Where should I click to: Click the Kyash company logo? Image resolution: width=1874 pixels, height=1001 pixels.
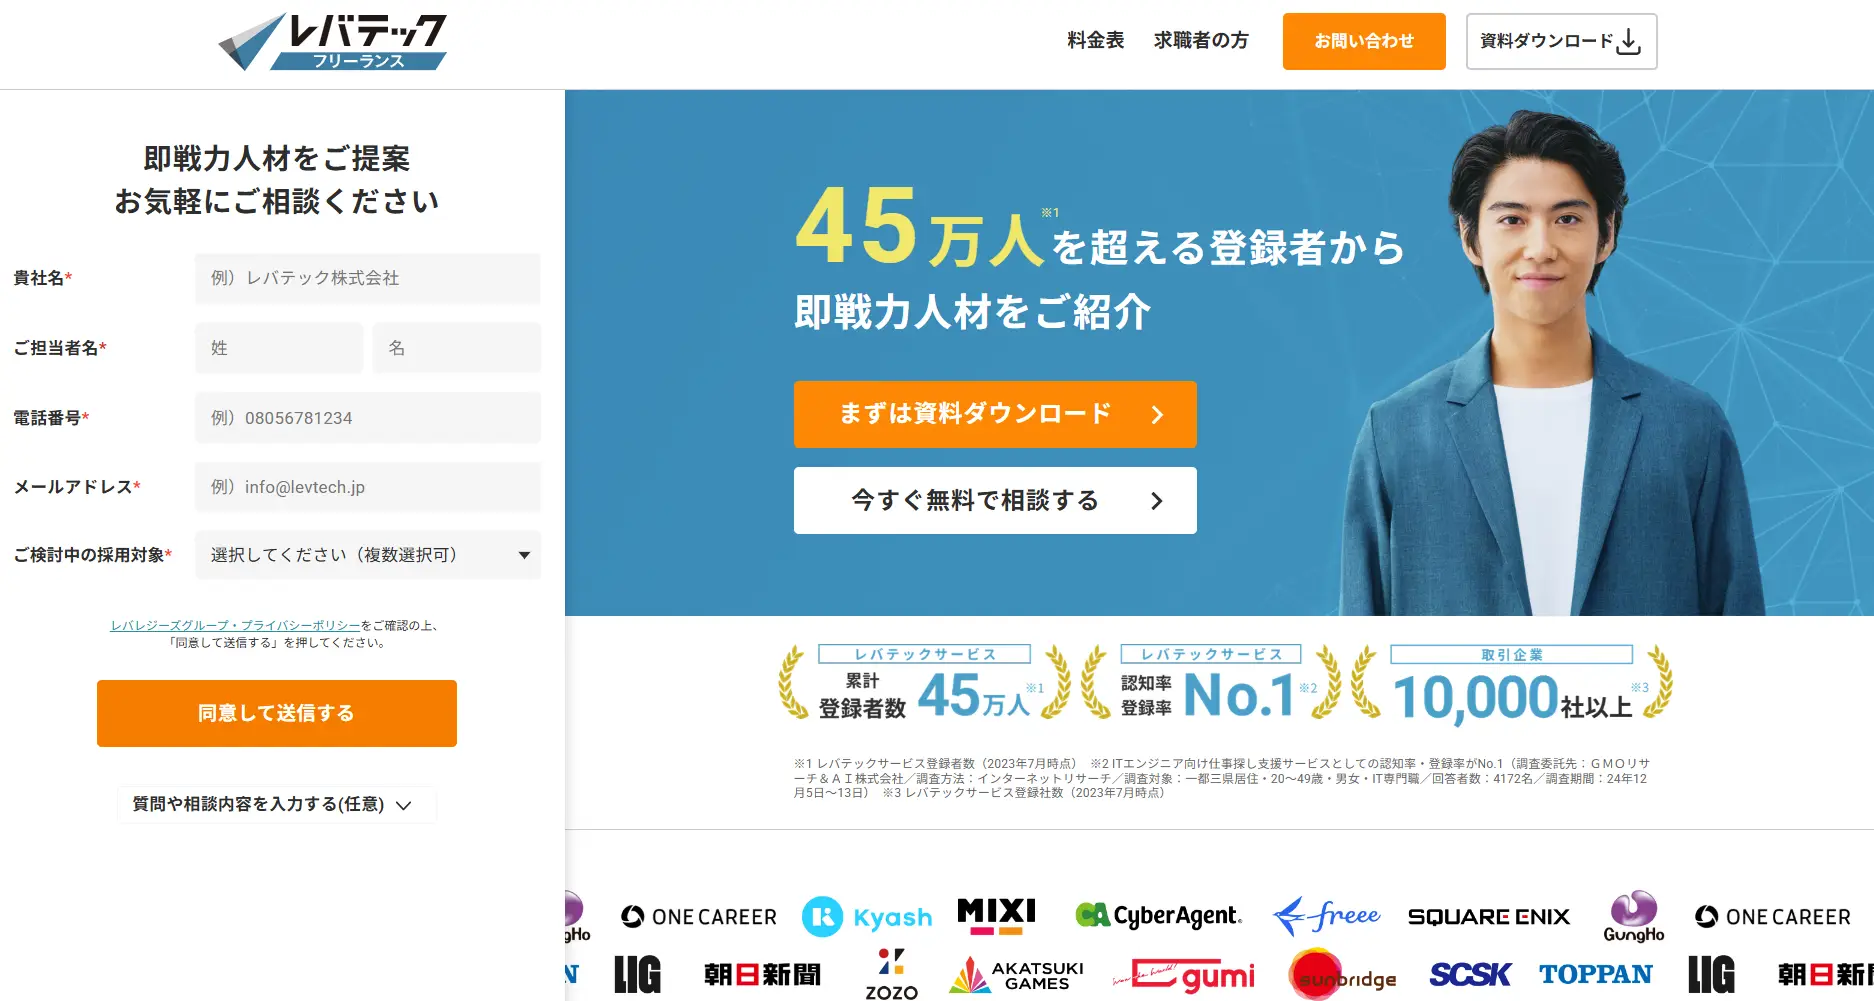pyautogui.click(x=867, y=917)
